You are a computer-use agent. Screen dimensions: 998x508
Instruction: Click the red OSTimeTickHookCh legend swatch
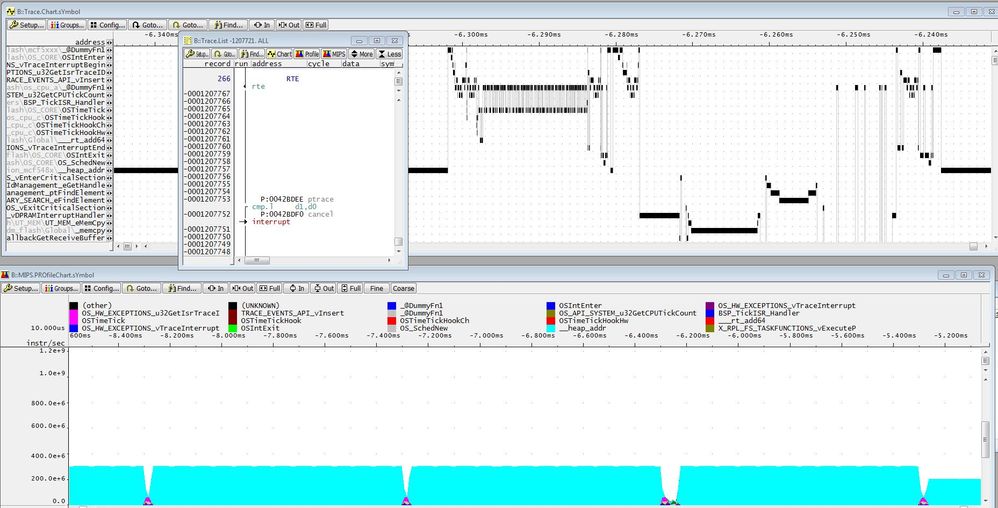coord(392,320)
